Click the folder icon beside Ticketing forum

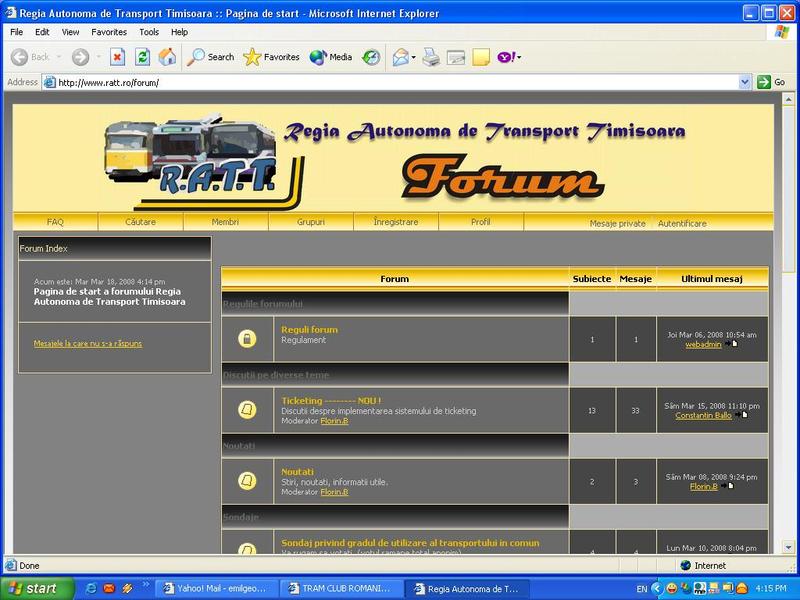pyautogui.click(x=247, y=410)
